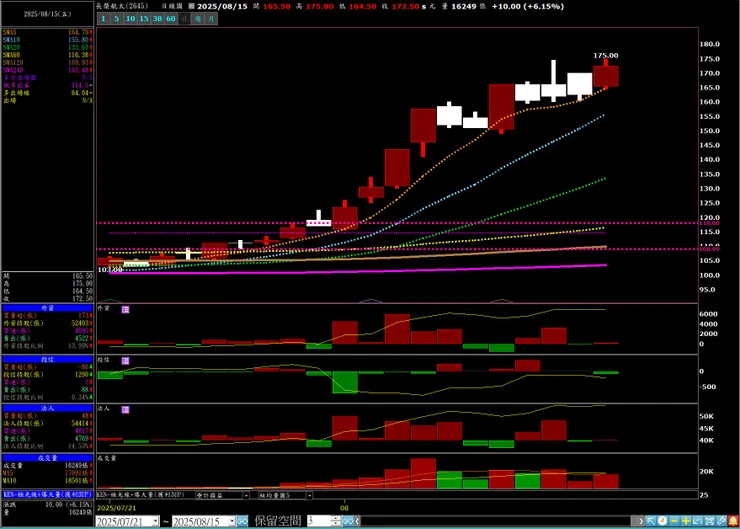
Task: Adjust the 保留空間 spinner arrows
Action: [x=336, y=521]
